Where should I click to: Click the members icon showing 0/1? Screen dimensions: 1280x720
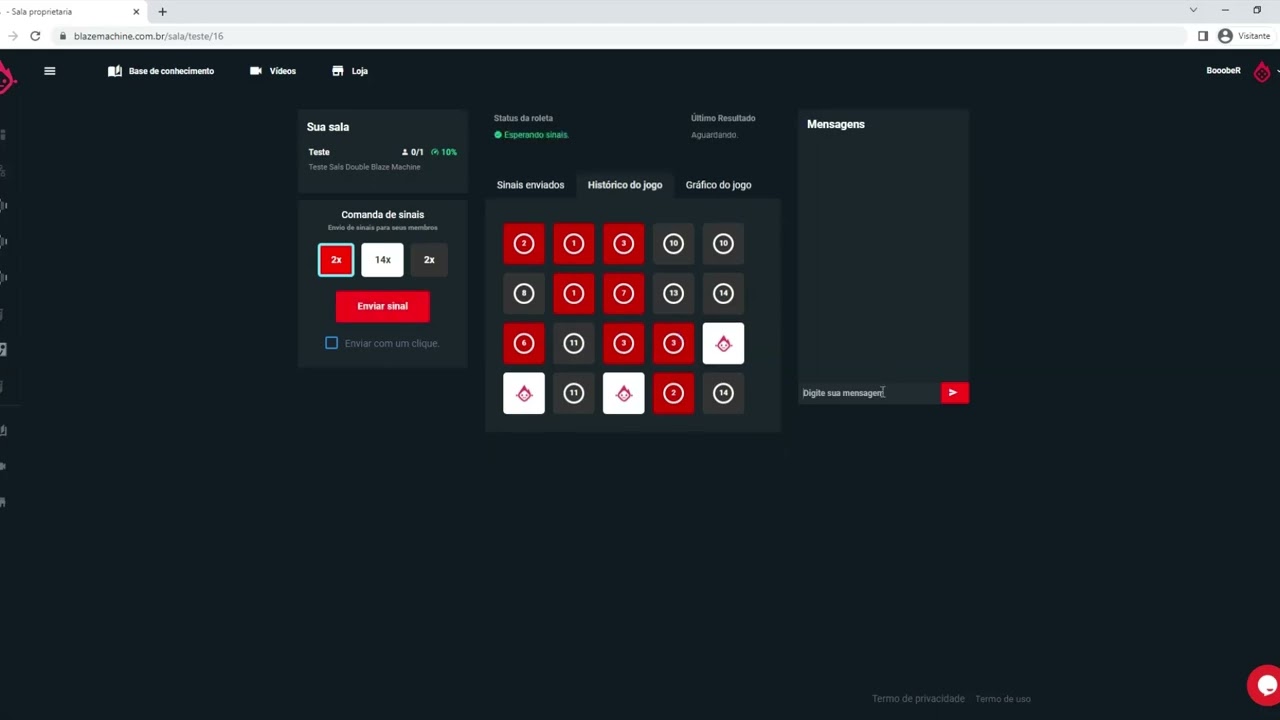(405, 152)
